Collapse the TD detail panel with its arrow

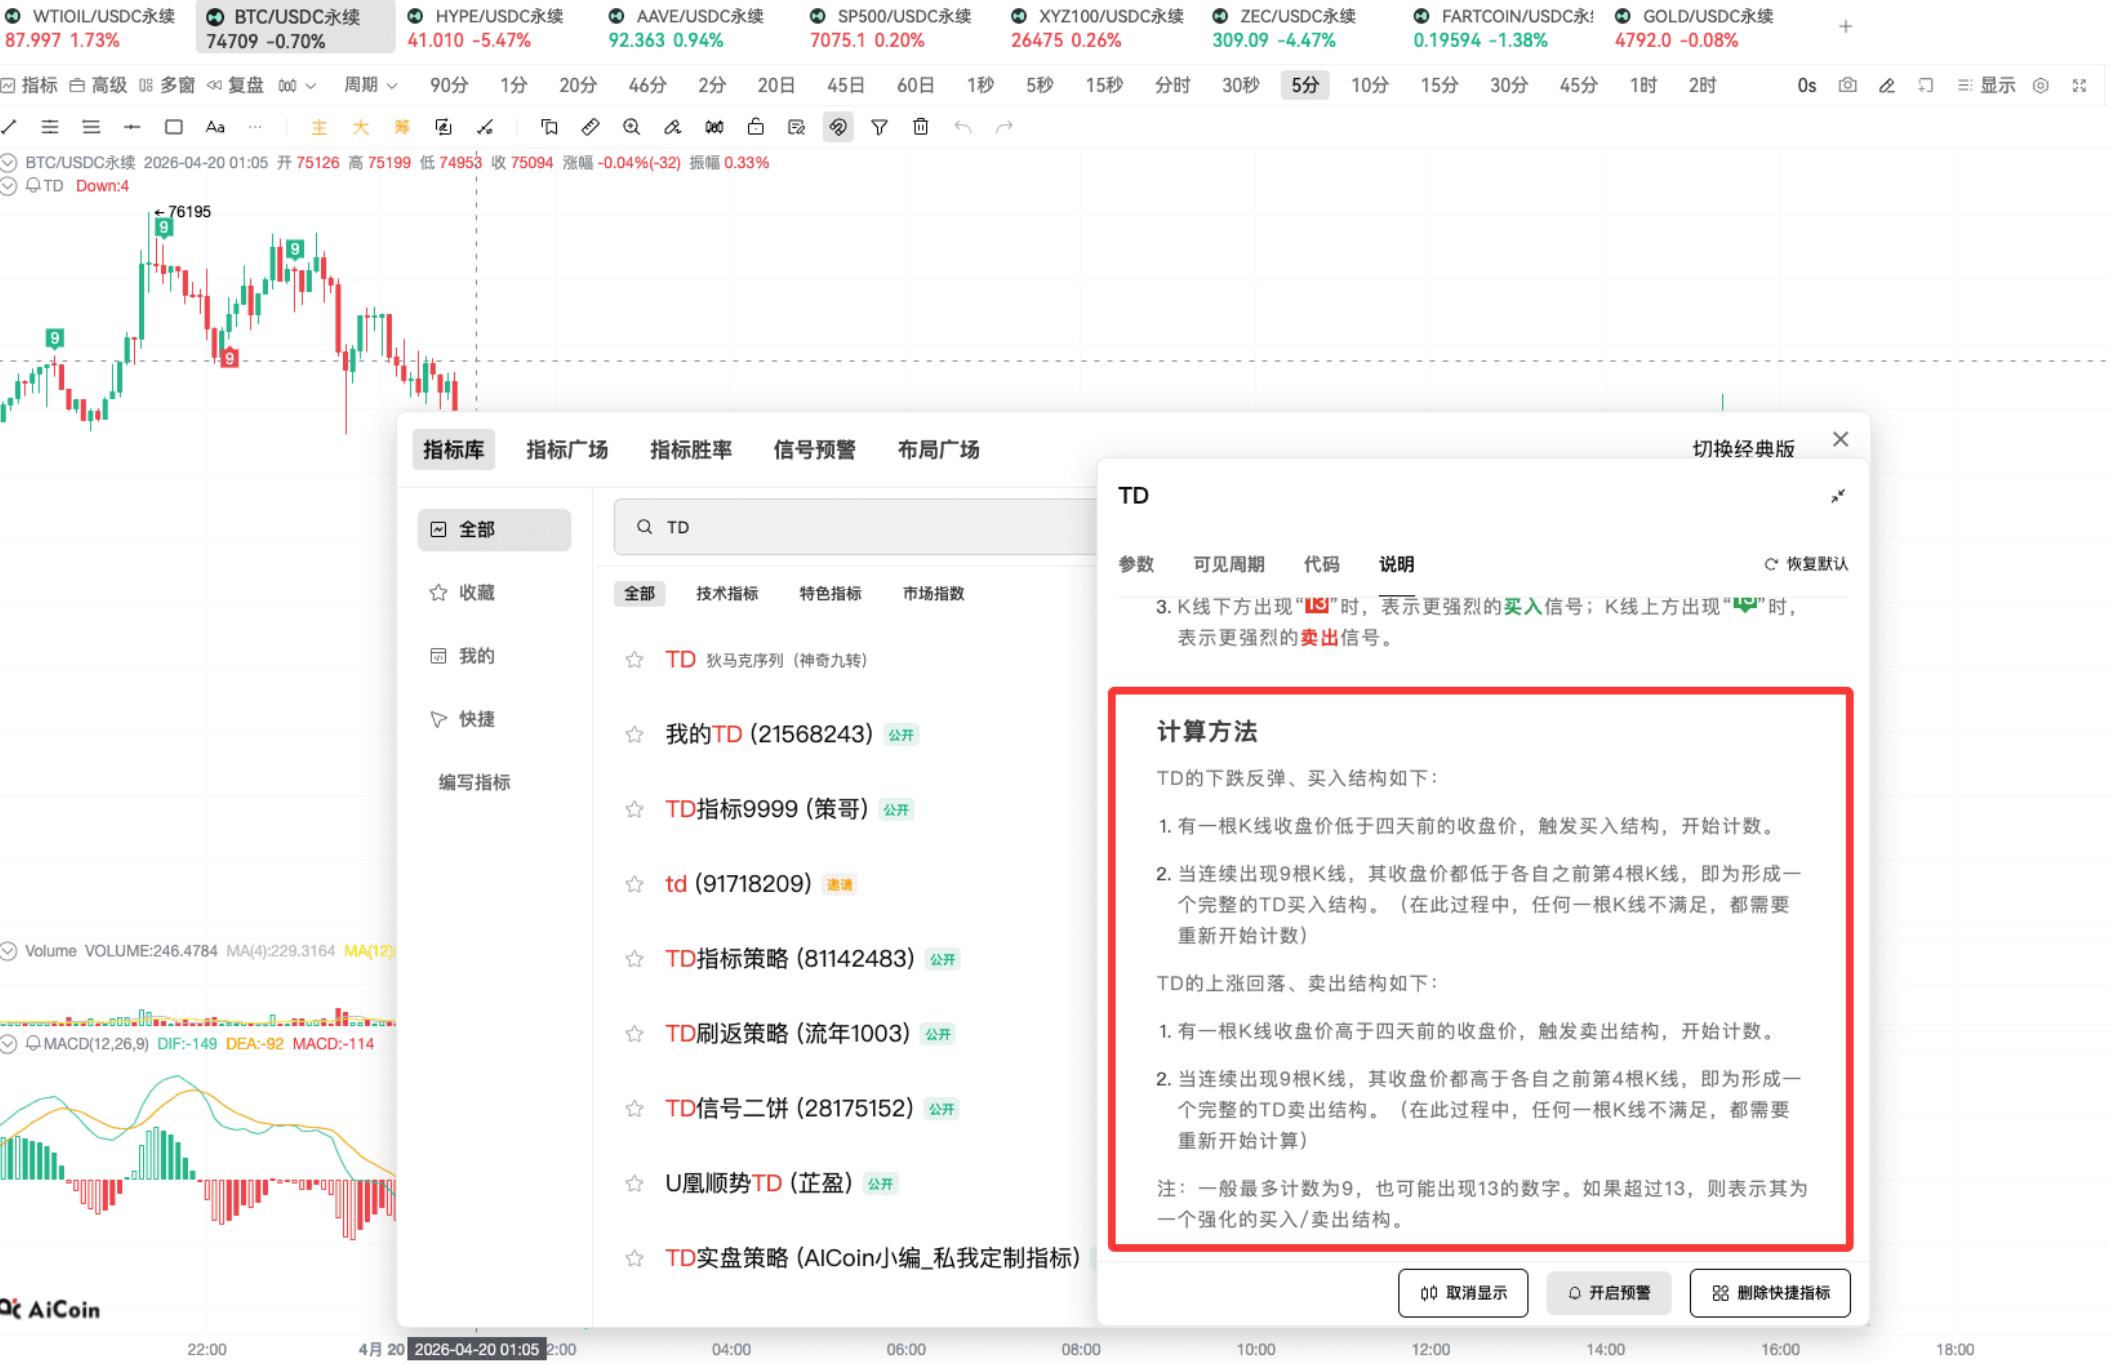[1837, 497]
